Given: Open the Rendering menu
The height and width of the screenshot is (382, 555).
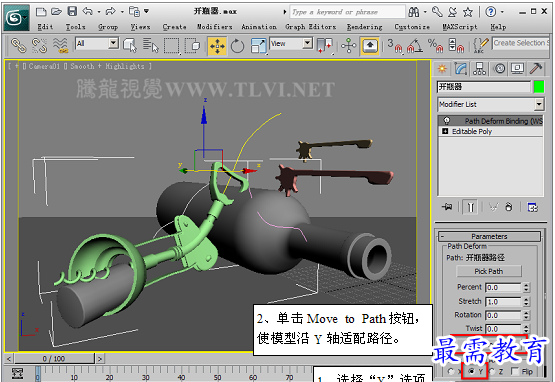Looking at the screenshot, I should pyautogui.click(x=365, y=27).
